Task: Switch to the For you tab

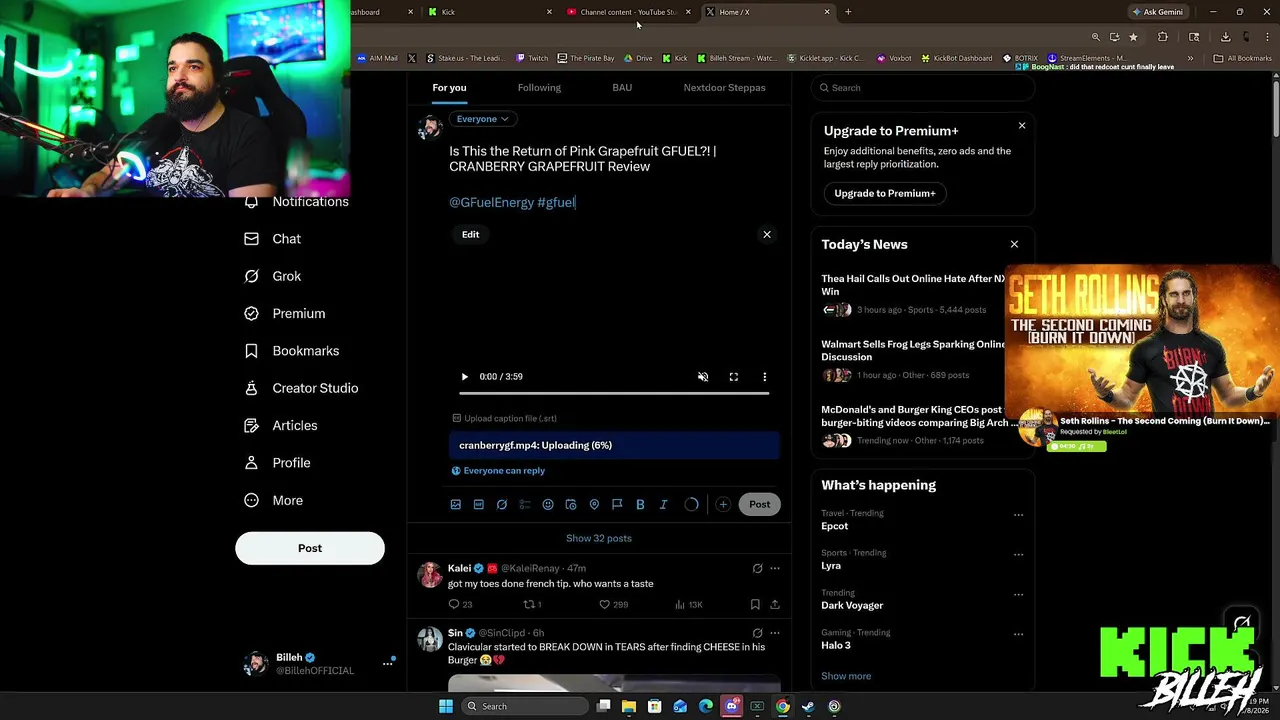Action: [449, 88]
